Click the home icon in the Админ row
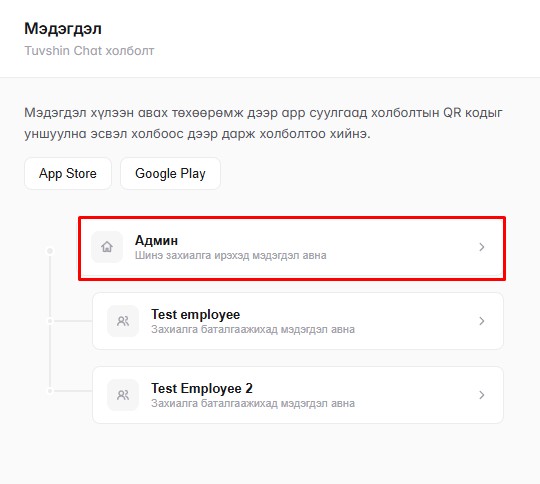The height and width of the screenshot is (484, 540). click(107, 247)
